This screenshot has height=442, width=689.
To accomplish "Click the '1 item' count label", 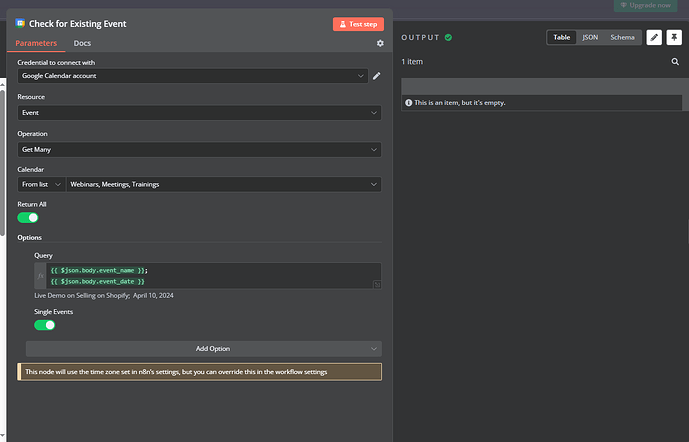I will coord(412,62).
